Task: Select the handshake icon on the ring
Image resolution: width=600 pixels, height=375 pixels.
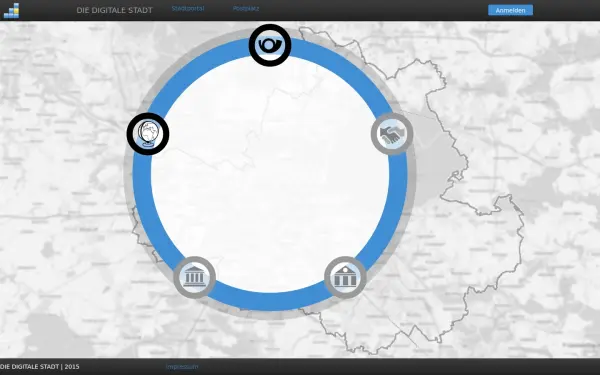Action: click(x=392, y=134)
